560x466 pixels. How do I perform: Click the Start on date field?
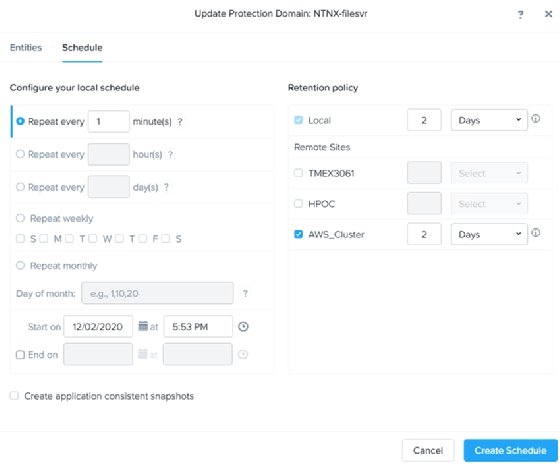98,326
